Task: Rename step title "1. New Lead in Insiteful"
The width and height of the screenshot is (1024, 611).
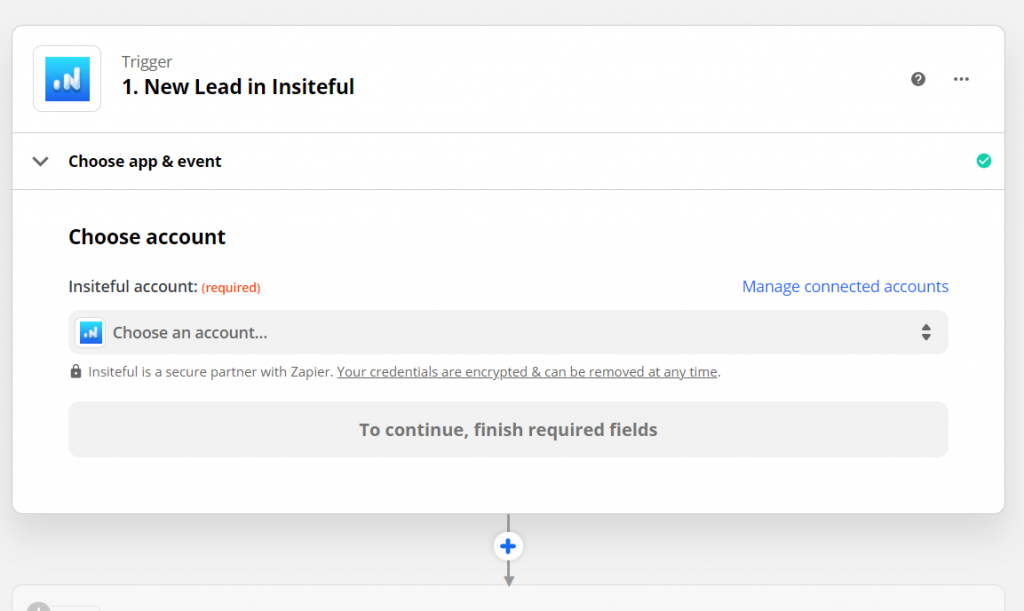Action: [238, 87]
